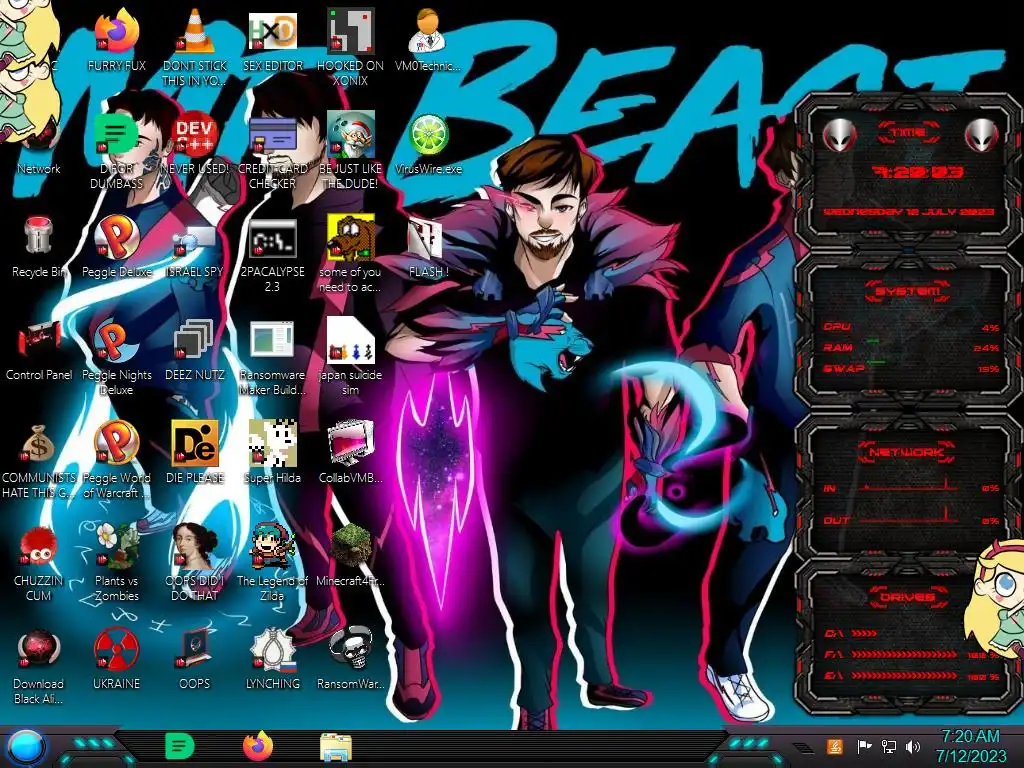Screen dimensions: 1024x768
Task: Click the TIME gadget header
Action: tap(908, 133)
